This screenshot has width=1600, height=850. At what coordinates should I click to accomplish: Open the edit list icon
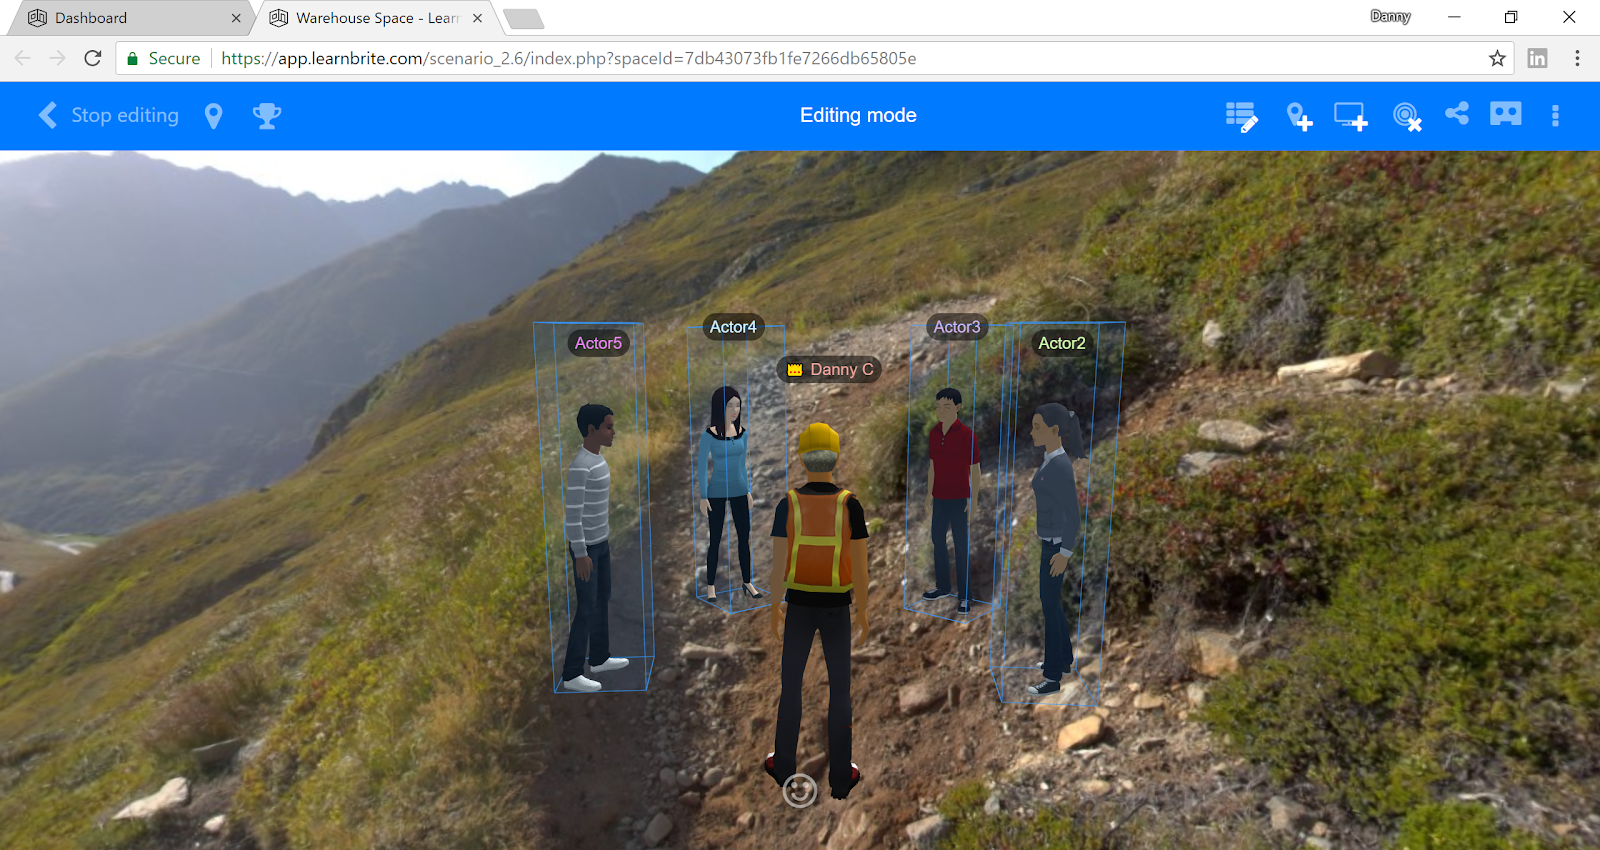tap(1242, 117)
